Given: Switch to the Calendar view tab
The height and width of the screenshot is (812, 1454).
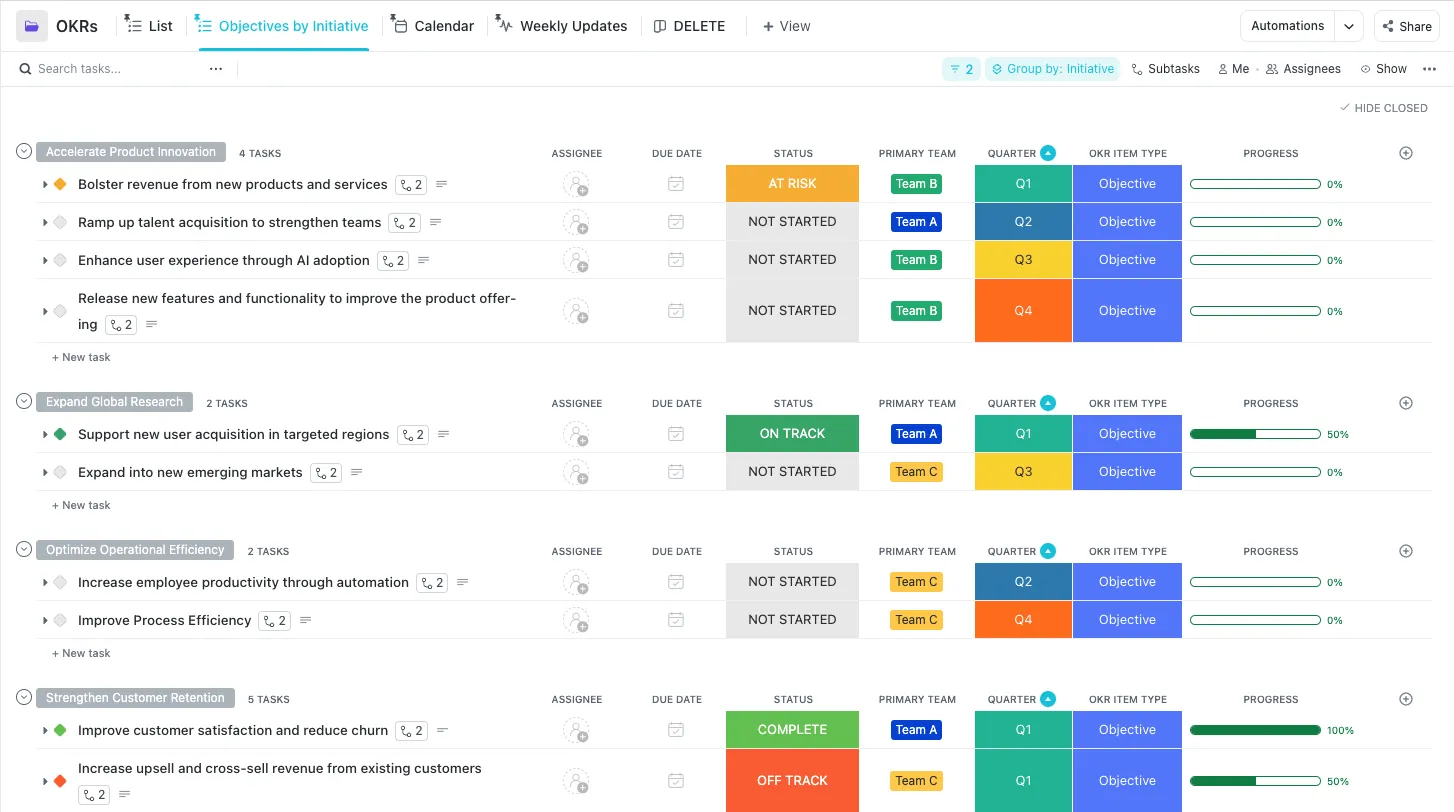Looking at the screenshot, I should pyautogui.click(x=432, y=26).
